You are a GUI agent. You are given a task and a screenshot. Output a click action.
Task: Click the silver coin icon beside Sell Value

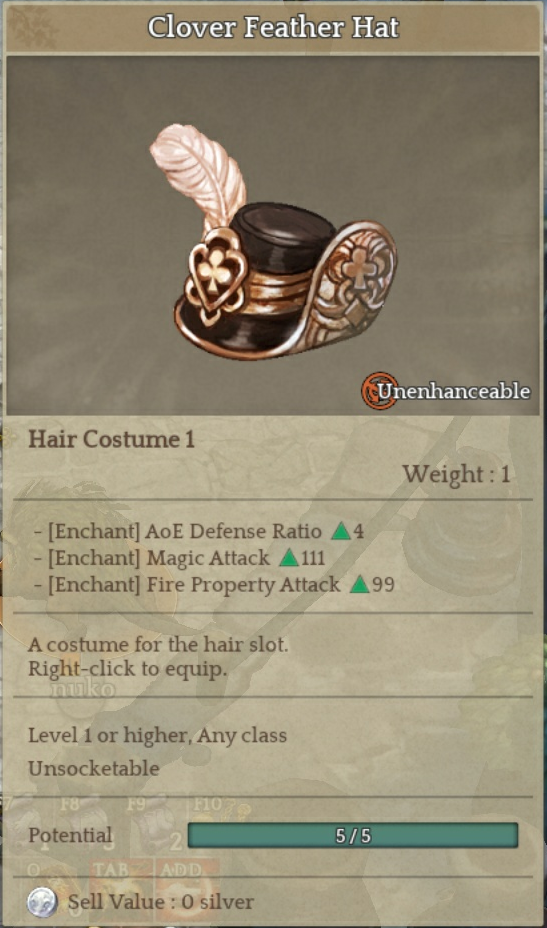click(43, 902)
